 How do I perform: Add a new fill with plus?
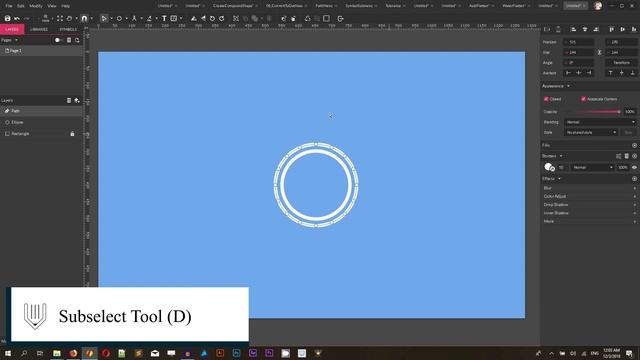tap(634, 145)
